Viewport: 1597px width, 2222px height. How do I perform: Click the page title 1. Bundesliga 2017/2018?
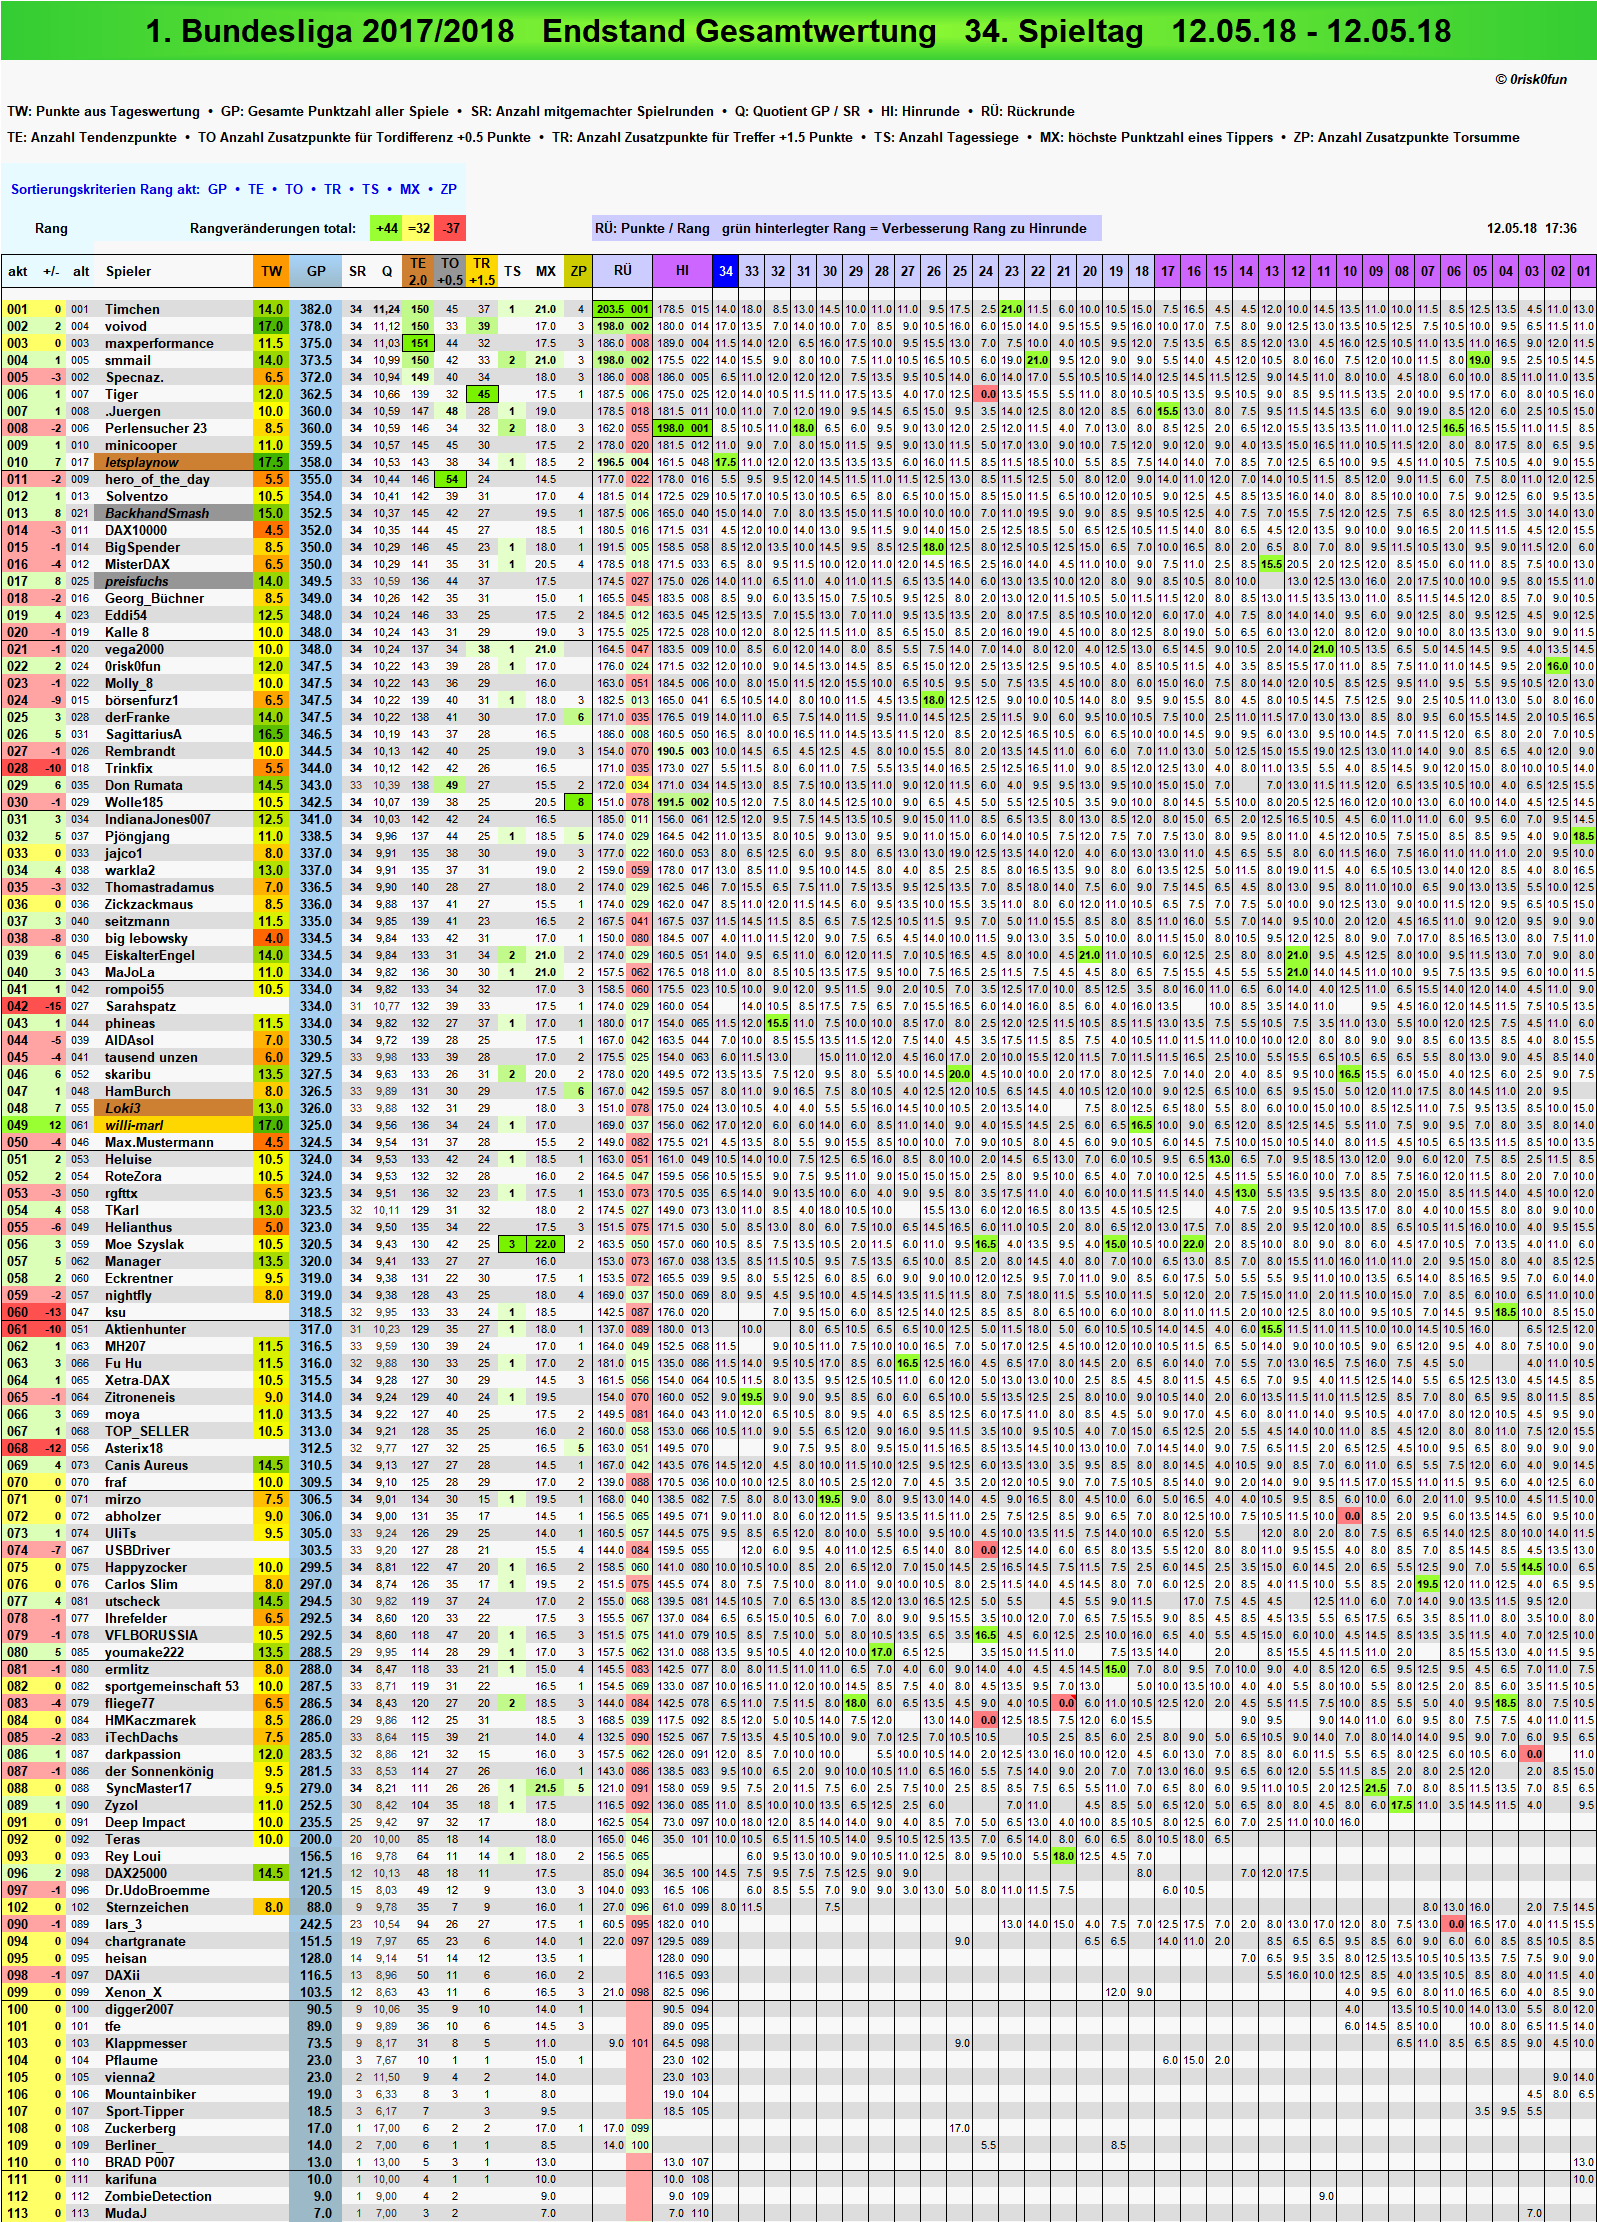point(330,31)
